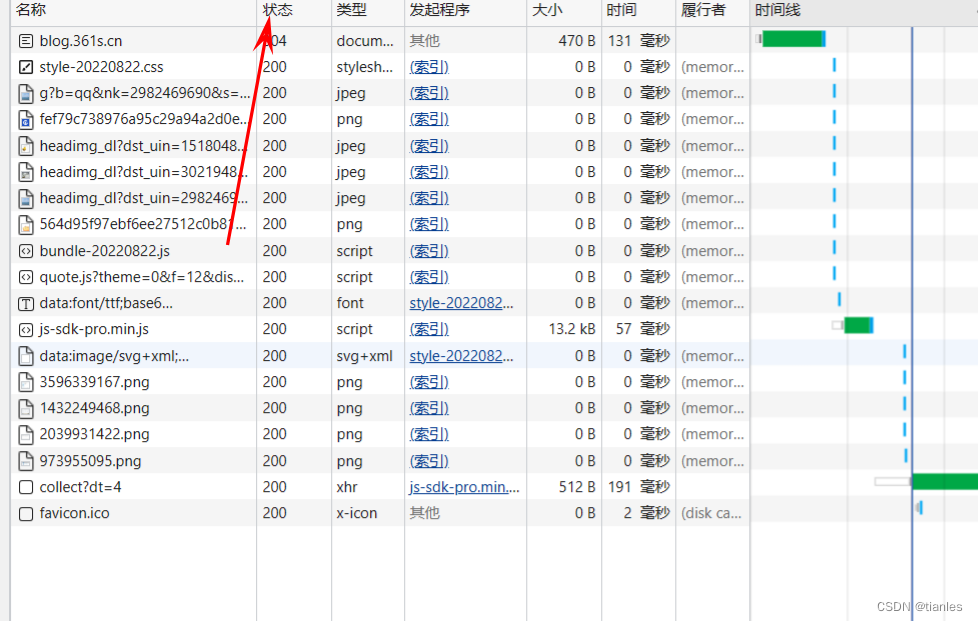Click image icon of g?b=qq&nk=2982469690 row
Image resolution: width=978 pixels, height=621 pixels.
pos(26,94)
